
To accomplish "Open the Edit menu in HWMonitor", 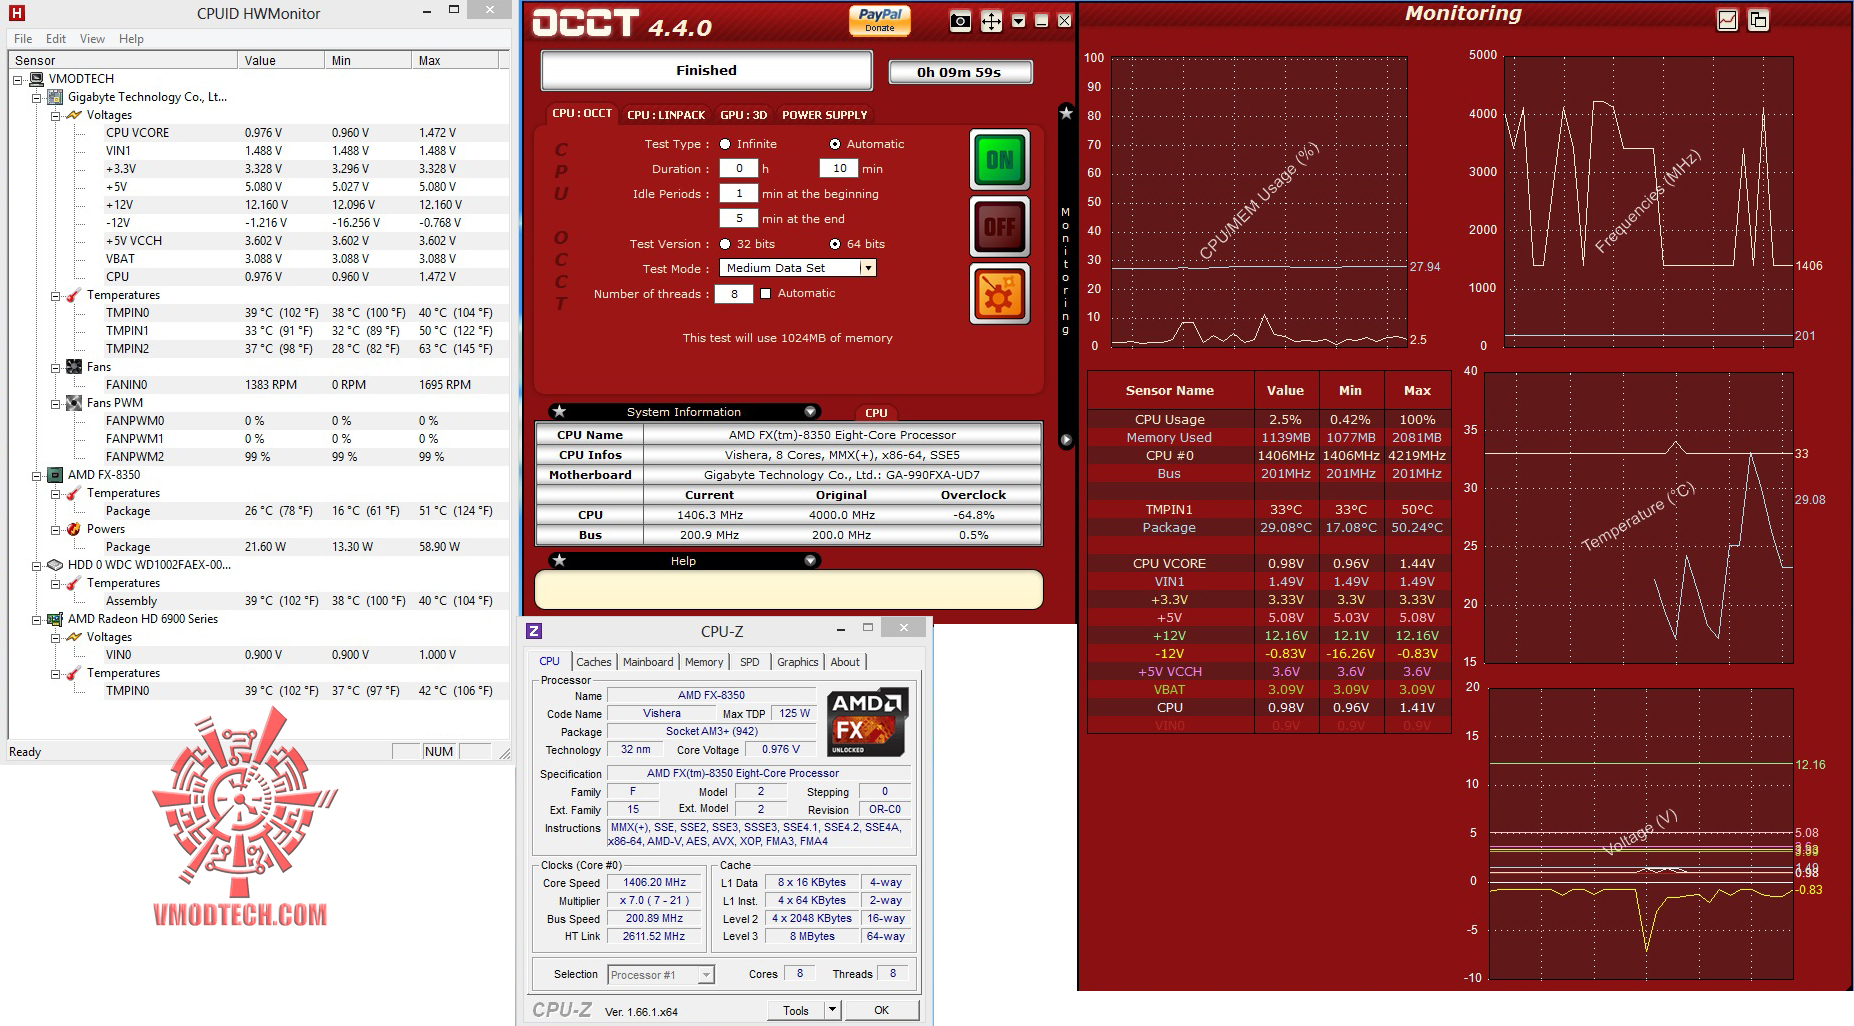I will [56, 39].
